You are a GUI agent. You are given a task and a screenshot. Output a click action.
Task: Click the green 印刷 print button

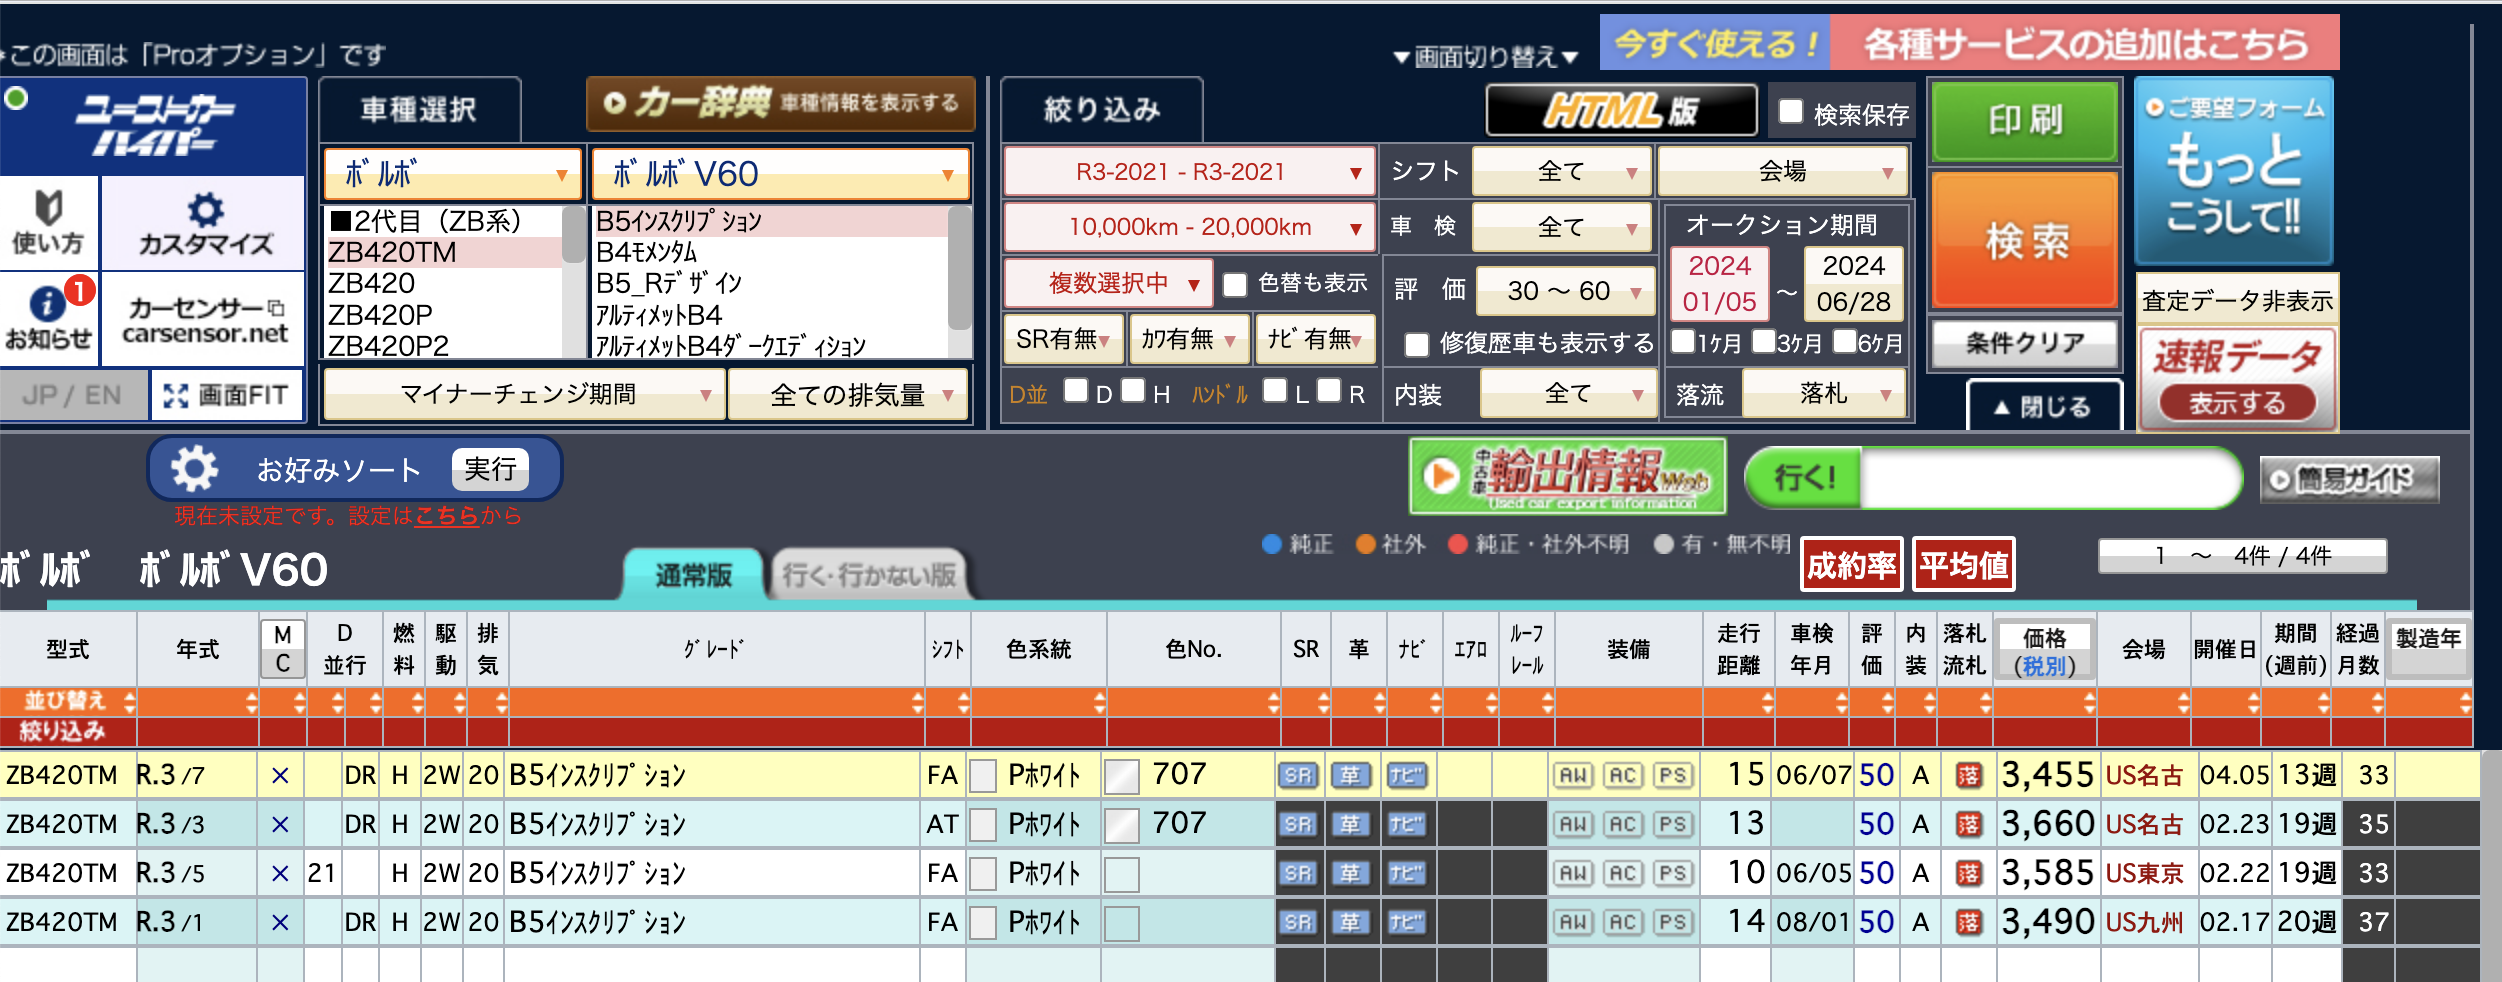tap(2024, 122)
